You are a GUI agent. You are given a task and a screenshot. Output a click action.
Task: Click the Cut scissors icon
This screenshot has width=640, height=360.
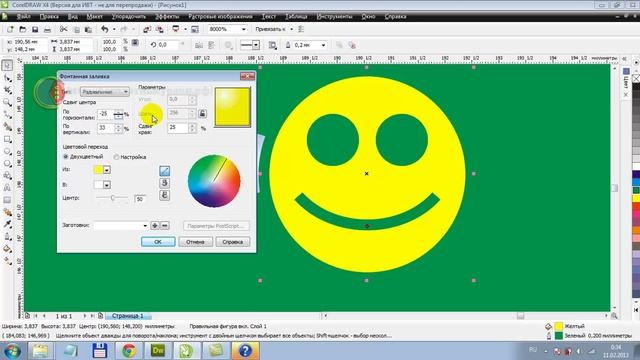pyautogui.click(x=63, y=29)
